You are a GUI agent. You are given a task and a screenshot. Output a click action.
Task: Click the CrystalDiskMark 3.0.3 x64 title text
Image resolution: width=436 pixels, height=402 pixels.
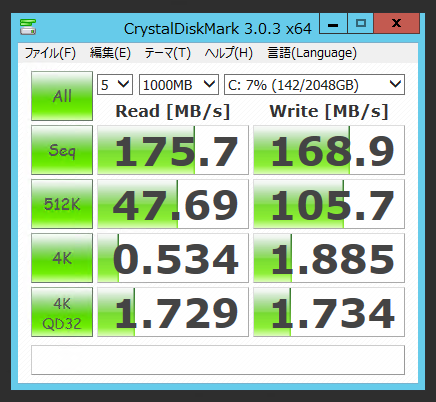(218, 29)
